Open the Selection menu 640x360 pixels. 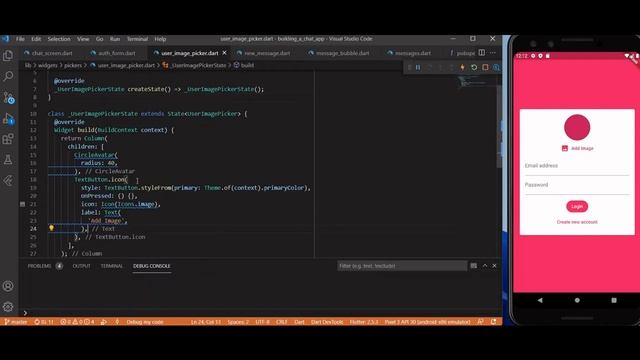[59, 39]
